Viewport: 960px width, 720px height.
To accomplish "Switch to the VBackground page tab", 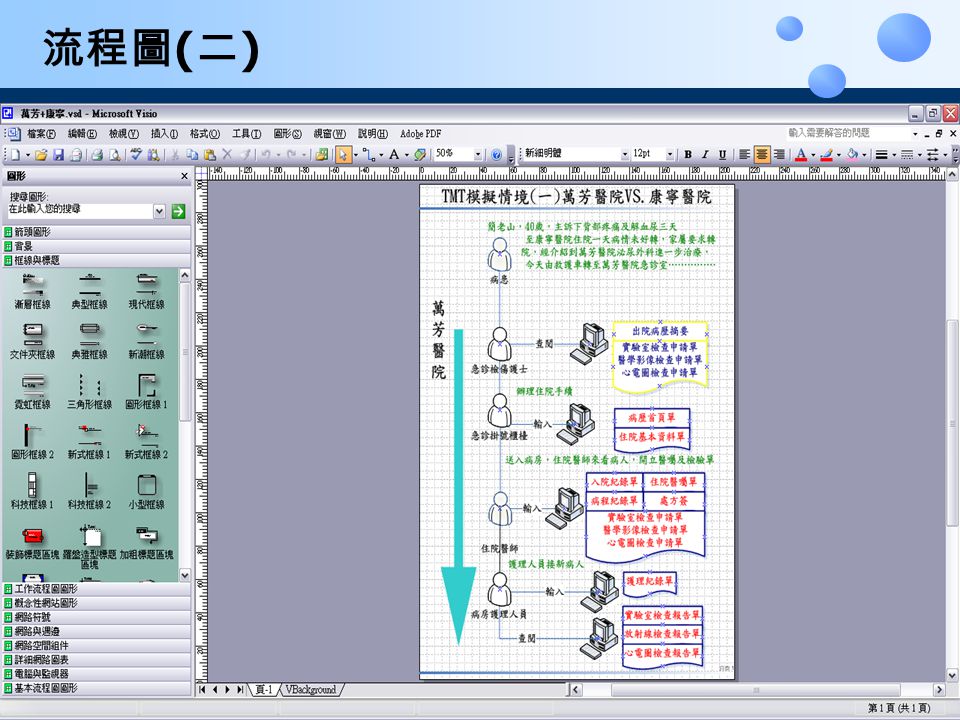I will [311, 690].
